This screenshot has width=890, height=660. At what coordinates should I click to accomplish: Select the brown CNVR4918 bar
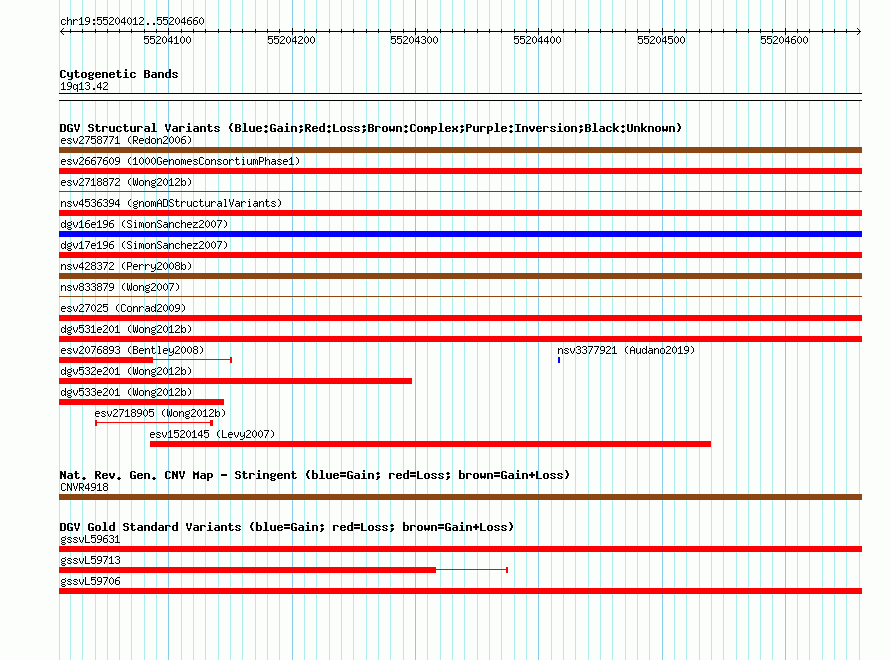[460, 497]
